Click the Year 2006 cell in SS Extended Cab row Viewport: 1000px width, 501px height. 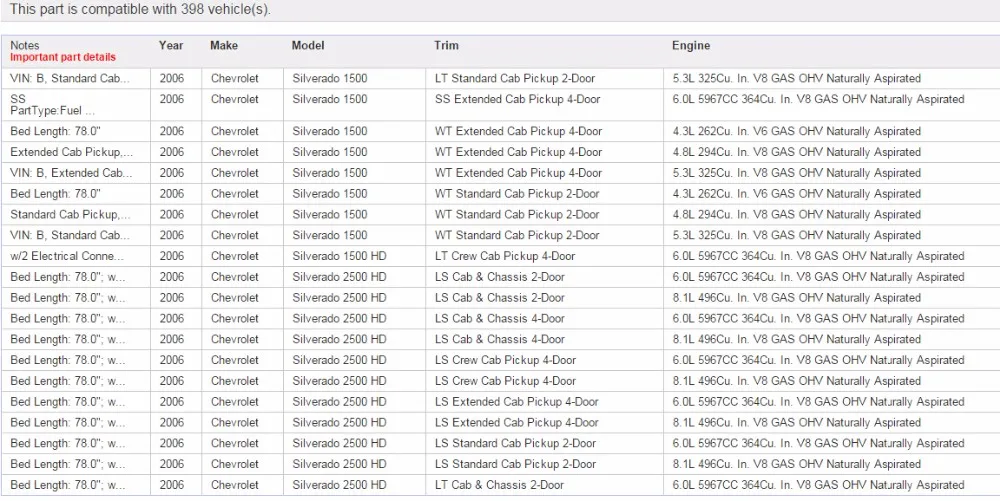(172, 99)
